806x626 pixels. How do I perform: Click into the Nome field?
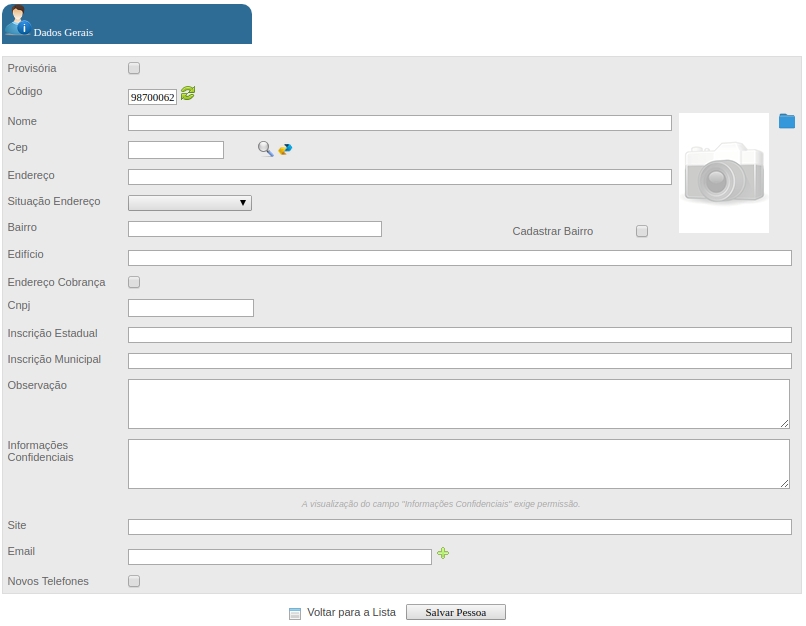coord(400,123)
